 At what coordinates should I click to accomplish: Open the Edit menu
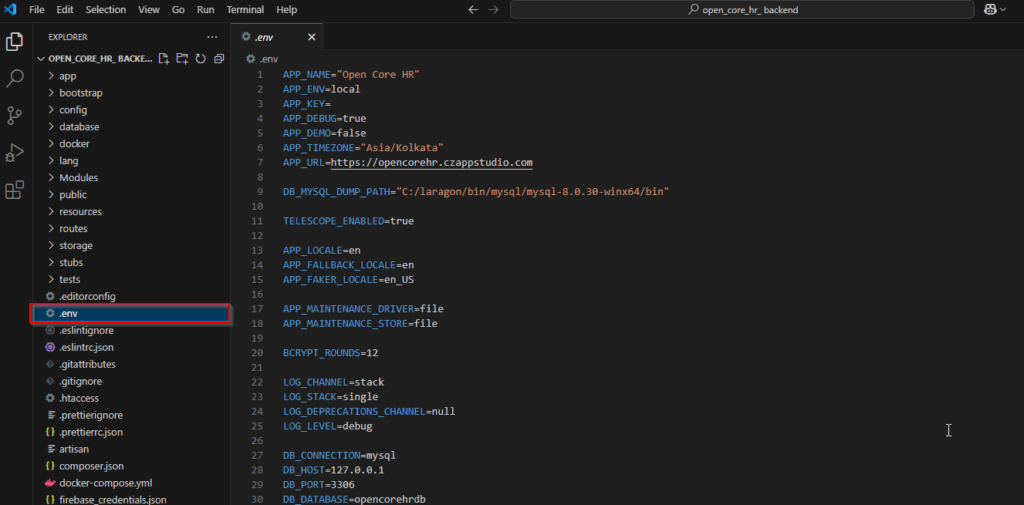pos(65,10)
